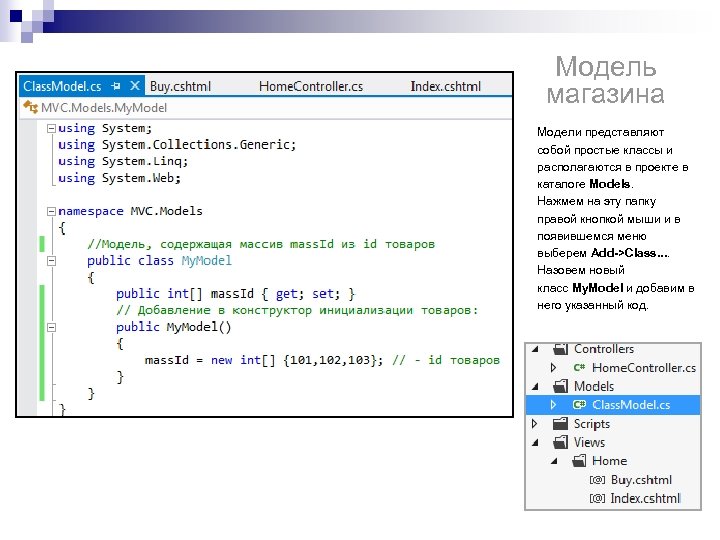This screenshot has height=540, width=720.
Task: Collapse the MyModel class block
Action: (51, 261)
